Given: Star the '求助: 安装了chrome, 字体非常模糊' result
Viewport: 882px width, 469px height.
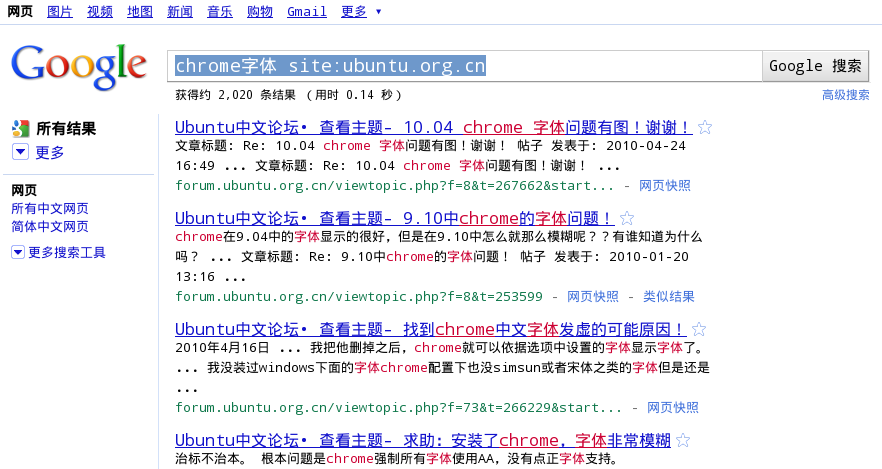Looking at the screenshot, I should coord(683,440).
